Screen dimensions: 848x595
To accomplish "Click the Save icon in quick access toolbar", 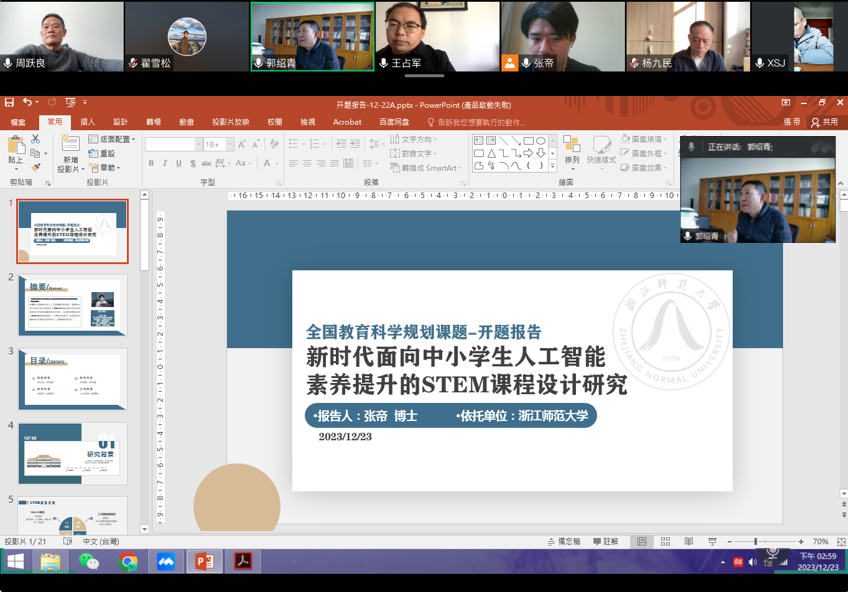I will click(x=10, y=103).
